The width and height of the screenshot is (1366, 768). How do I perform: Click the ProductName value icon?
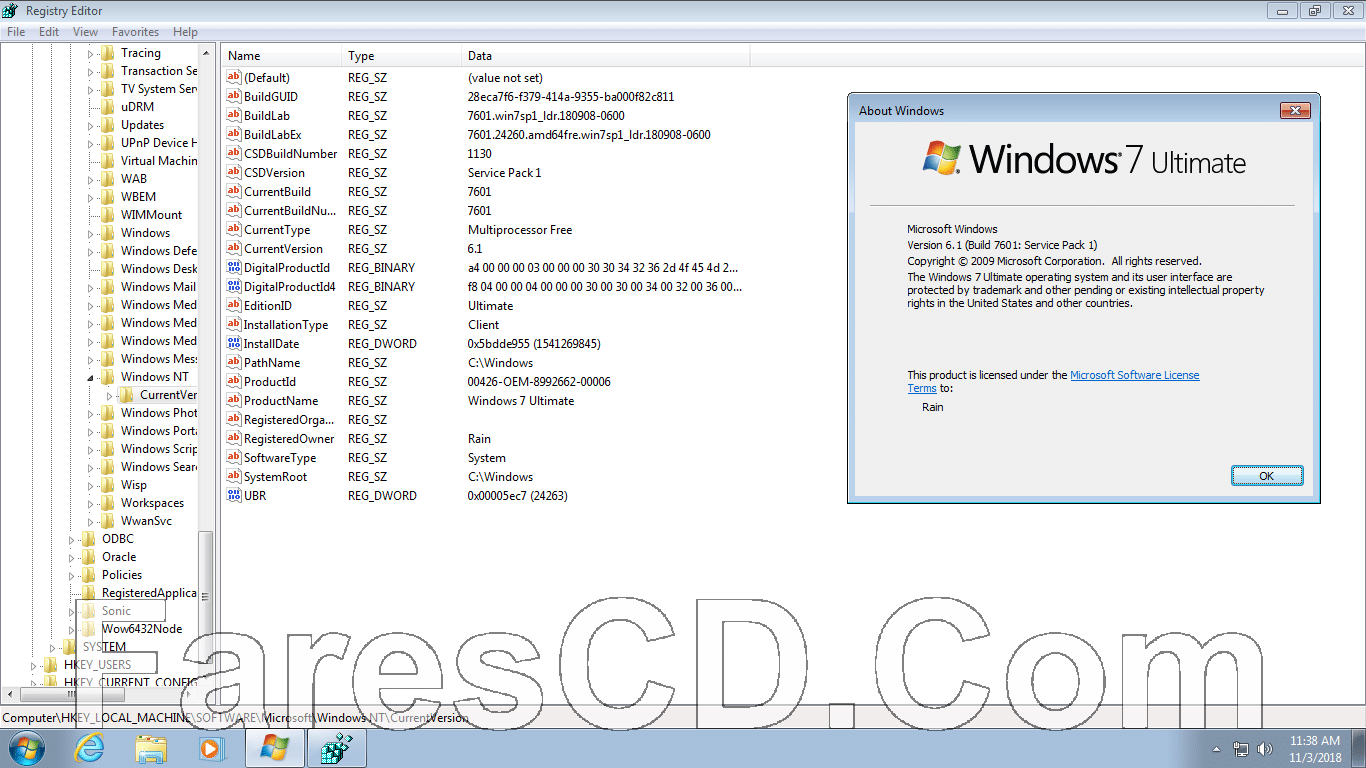point(233,401)
